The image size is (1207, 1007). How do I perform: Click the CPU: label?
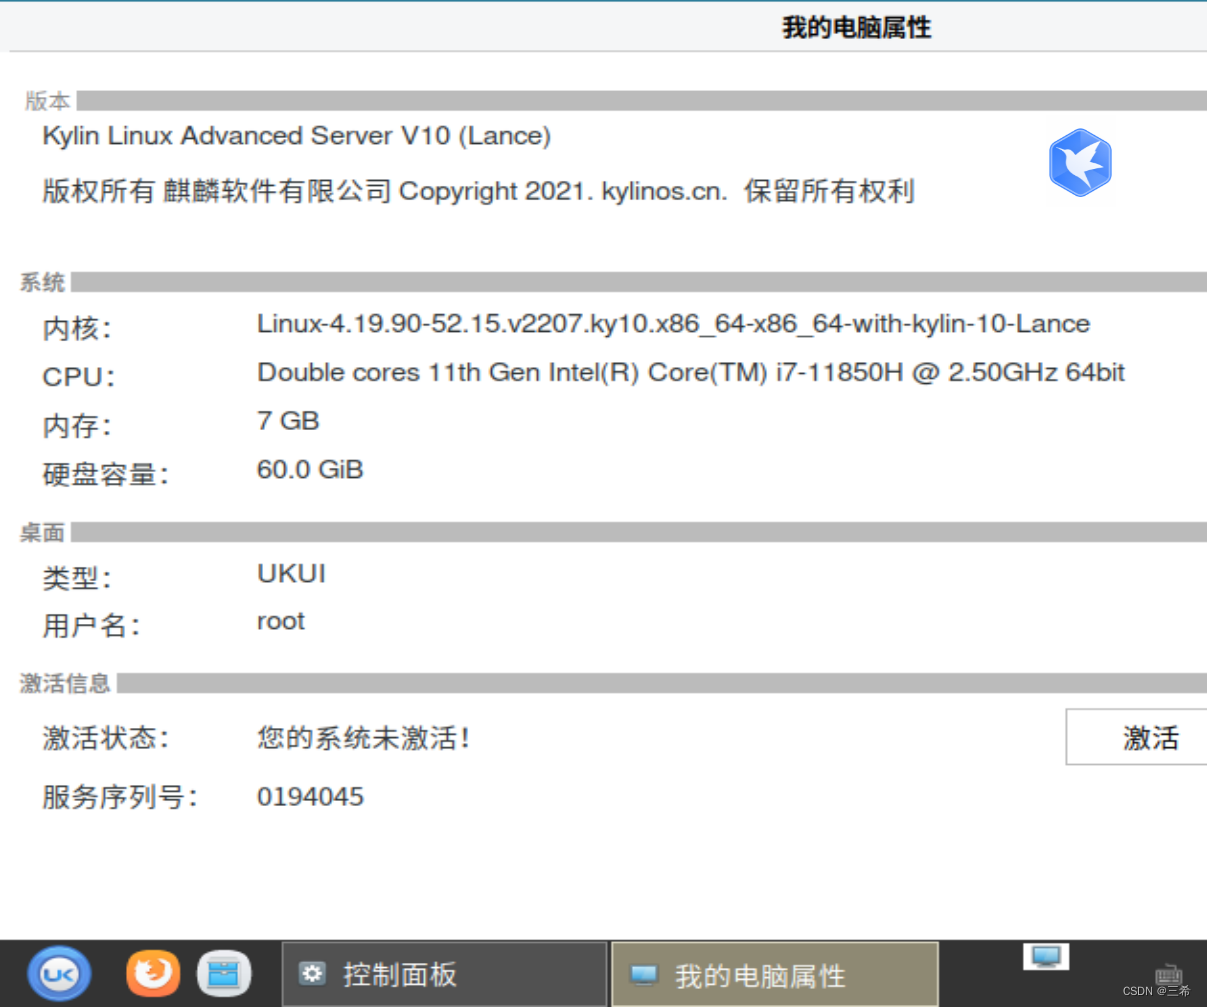(x=79, y=377)
